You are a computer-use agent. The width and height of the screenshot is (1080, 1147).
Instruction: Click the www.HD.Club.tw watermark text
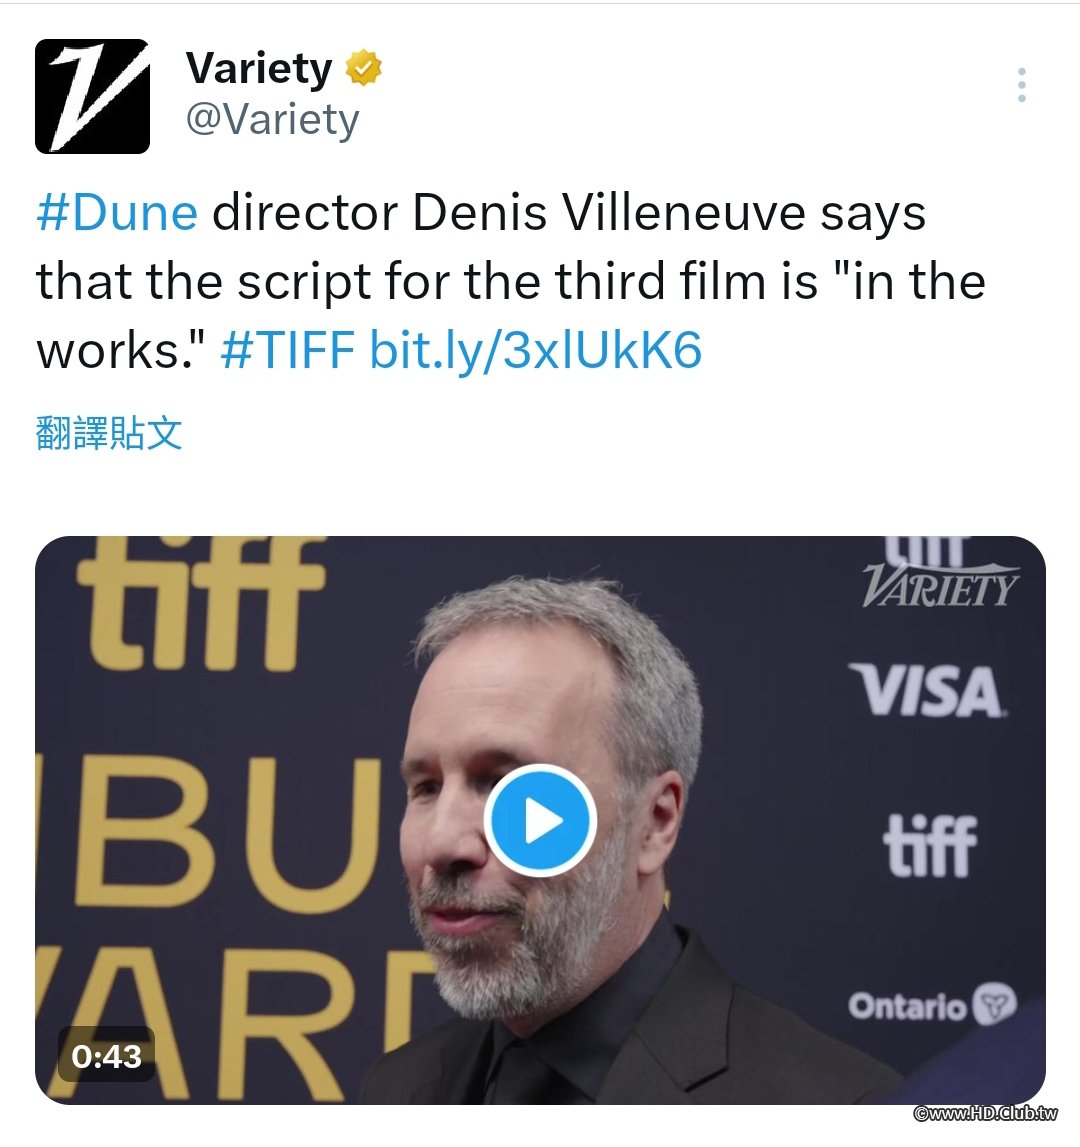(986, 1113)
